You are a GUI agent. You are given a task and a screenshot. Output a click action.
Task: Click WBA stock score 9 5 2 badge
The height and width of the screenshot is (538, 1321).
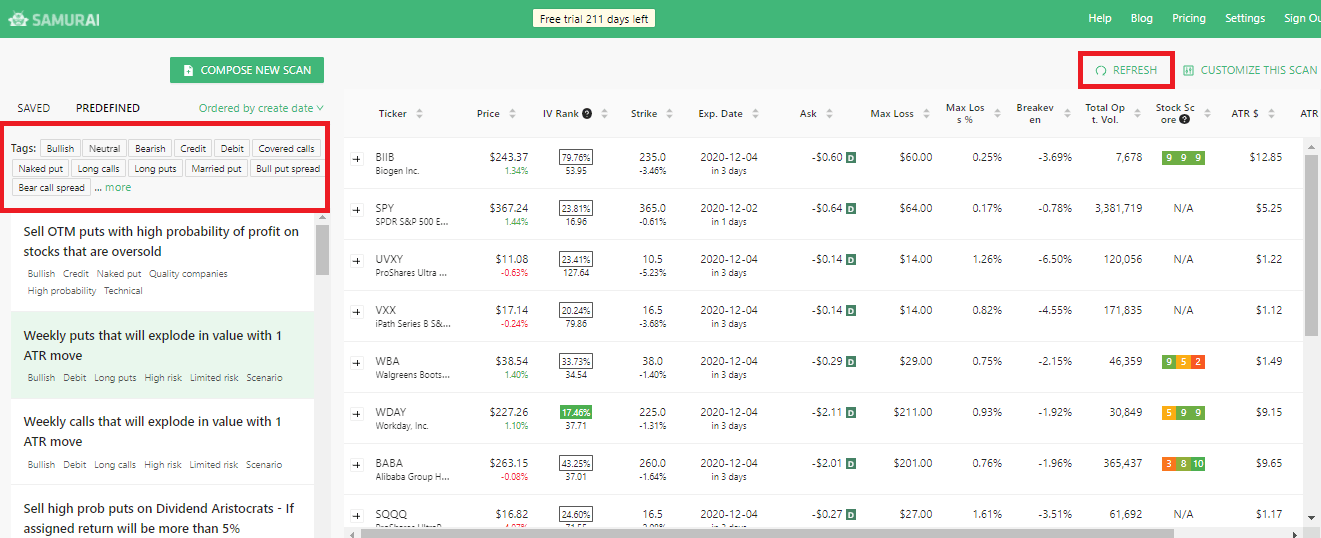click(1183, 362)
